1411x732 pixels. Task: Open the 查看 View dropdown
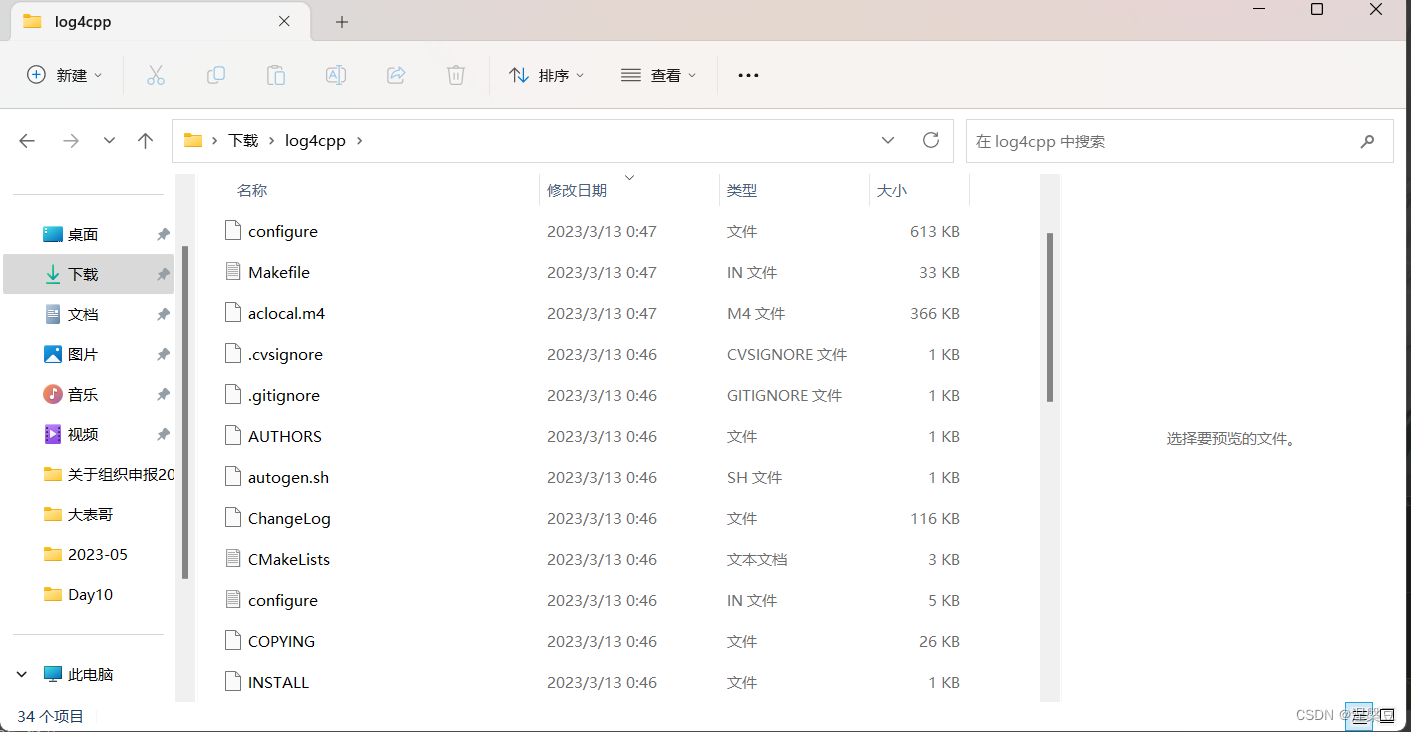coord(658,75)
